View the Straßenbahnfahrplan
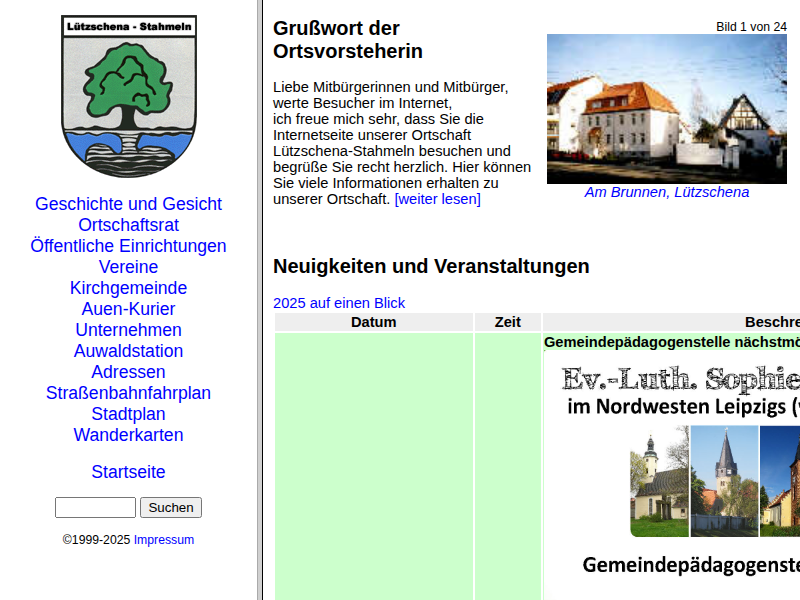Image resolution: width=800 pixels, height=600 pixels. [x=128, y=393]
